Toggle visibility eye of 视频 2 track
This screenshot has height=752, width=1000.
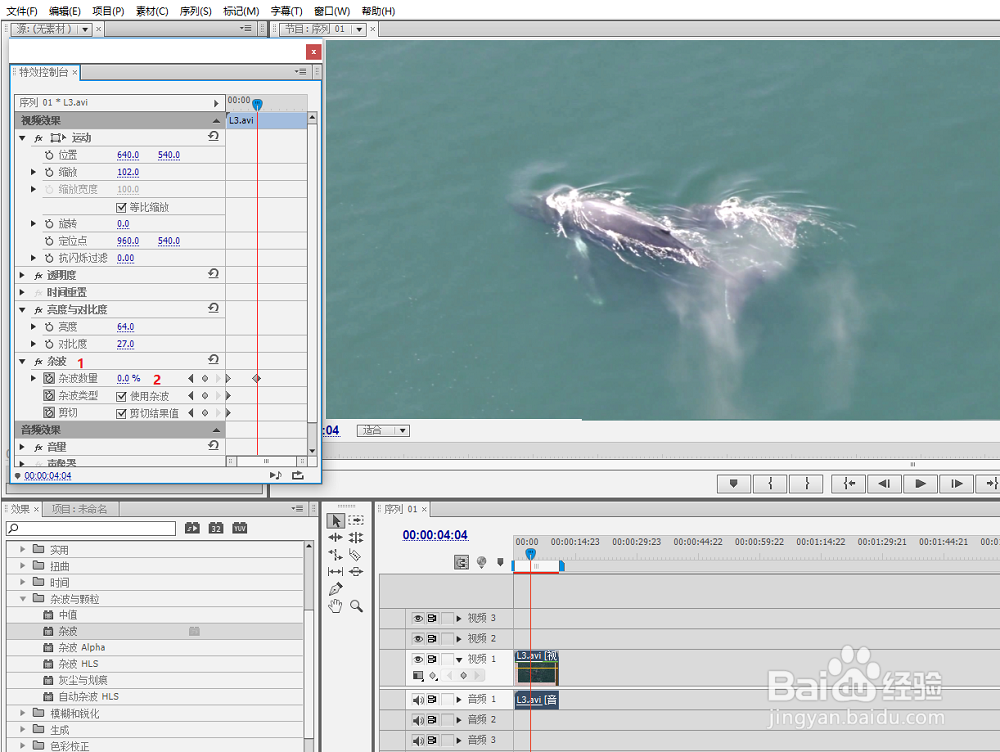418,638
